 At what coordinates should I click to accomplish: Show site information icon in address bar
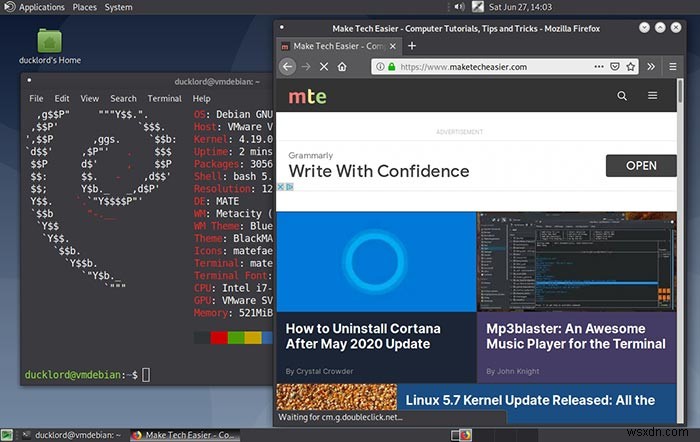[380, 67]
